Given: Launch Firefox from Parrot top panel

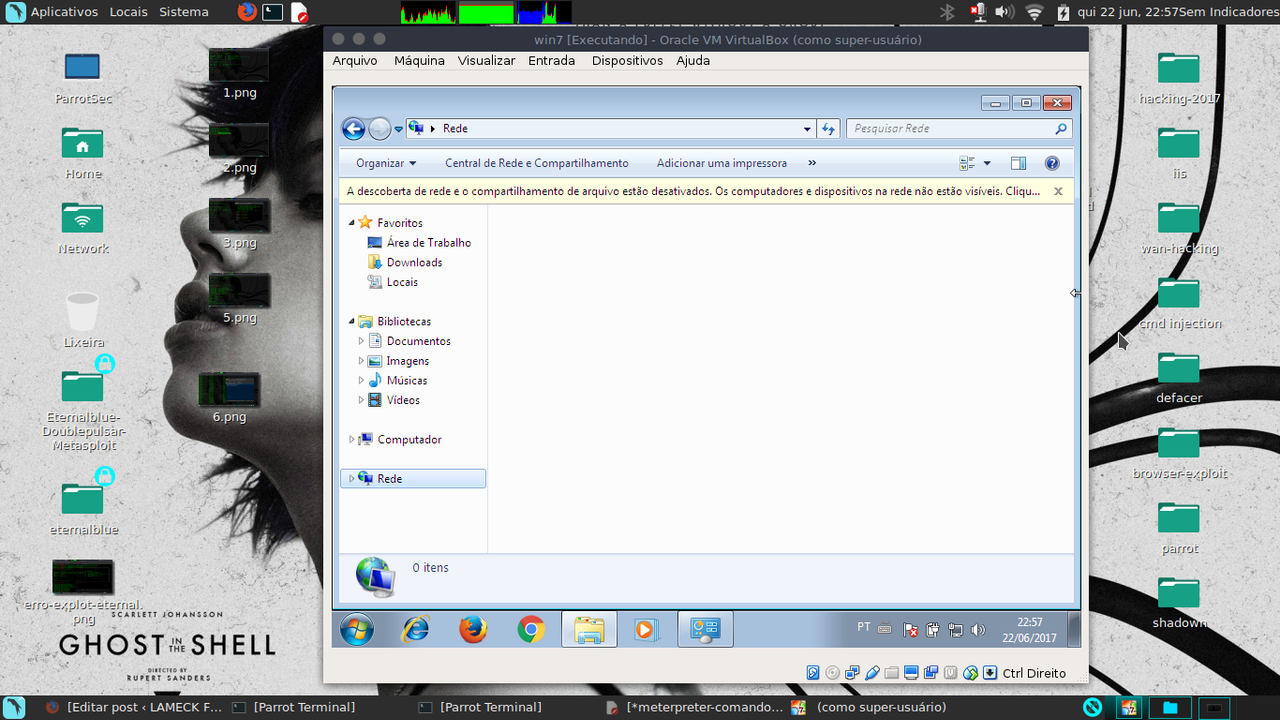Looking at the screenshot, I should click(247, 12).
